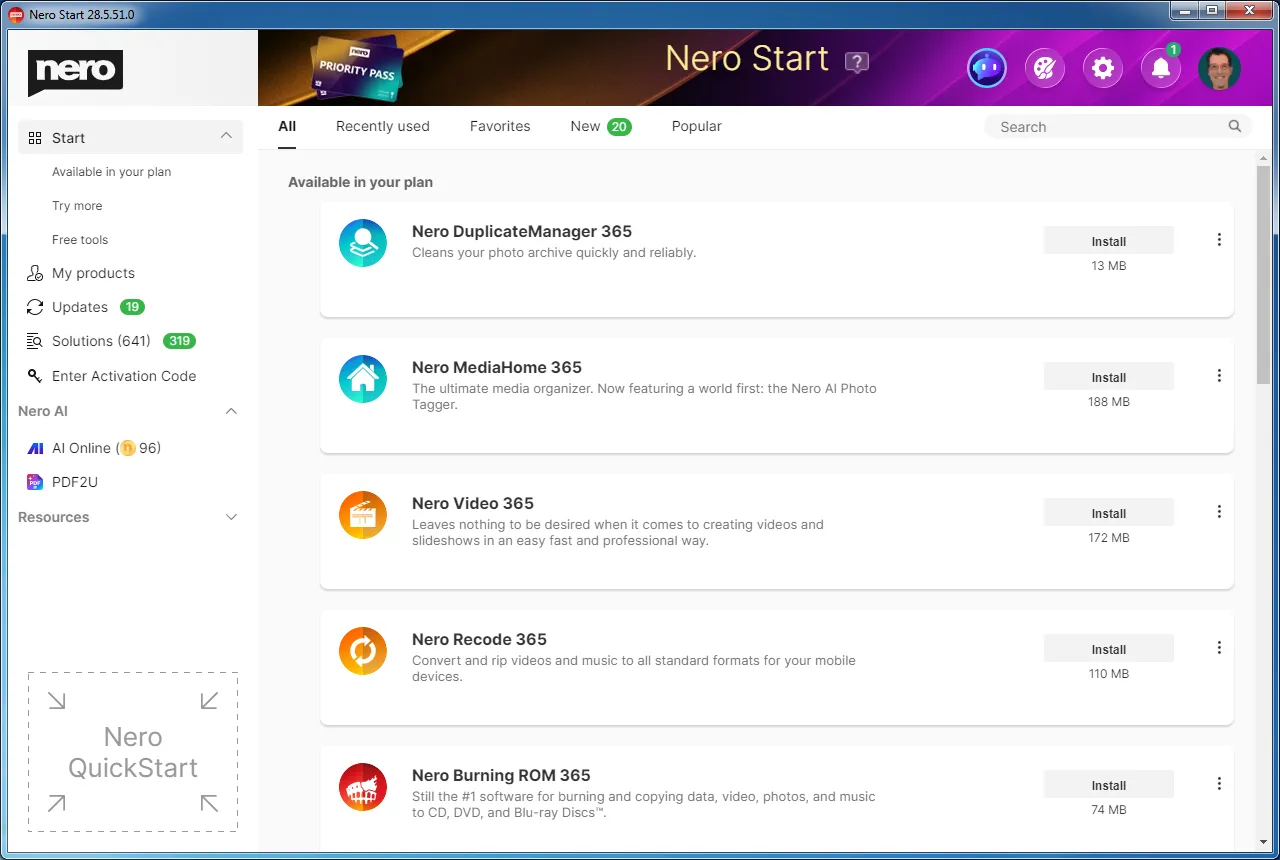Image resolution: width=1280 pixels, height=860 pixels.
Task: Expand the Resources section
Action: pyautogui.click(x=231, y=517)
